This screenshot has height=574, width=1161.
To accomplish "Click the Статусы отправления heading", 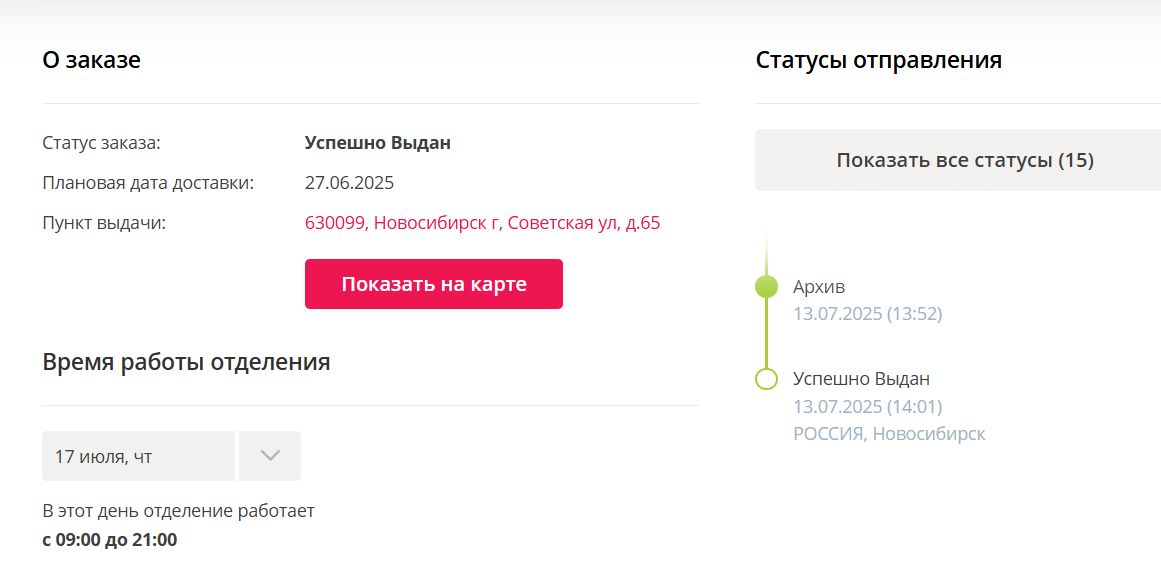I will point(879,60).
